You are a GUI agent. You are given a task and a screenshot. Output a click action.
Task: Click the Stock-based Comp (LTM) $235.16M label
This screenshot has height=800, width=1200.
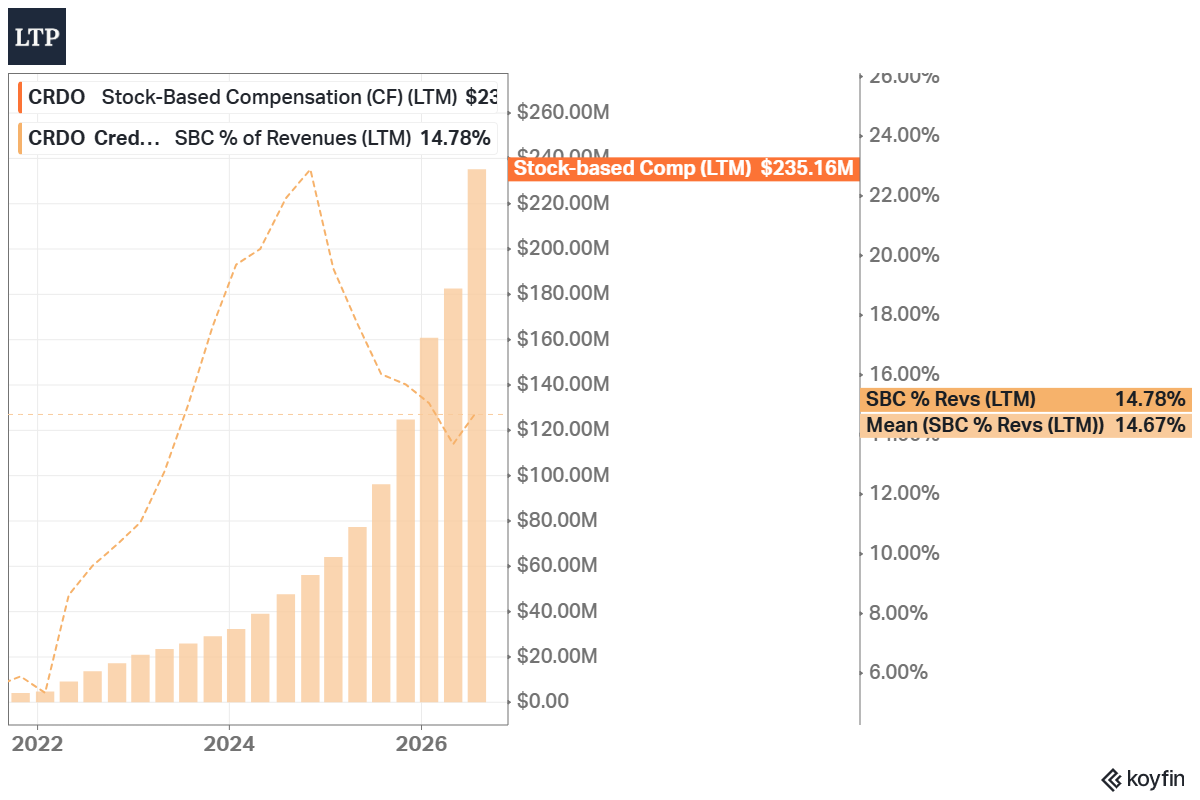[x=684, y=168]
